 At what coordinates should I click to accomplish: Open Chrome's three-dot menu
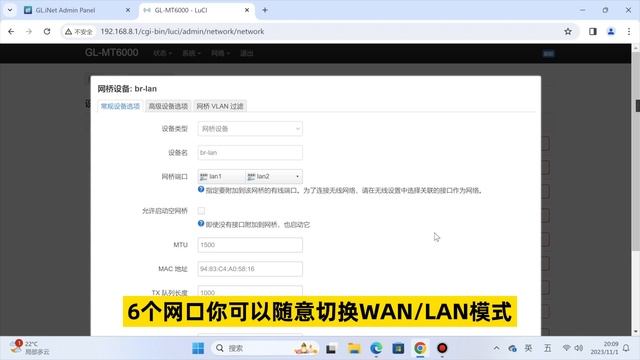pos(629,31)
